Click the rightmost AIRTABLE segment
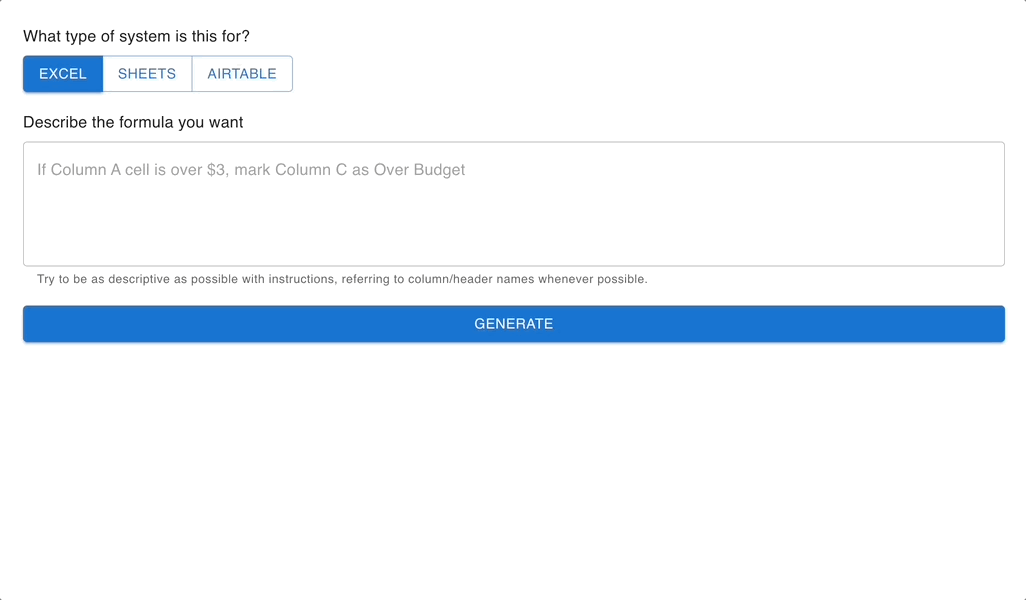This screenshot has width=1026, height=600. 242,74
